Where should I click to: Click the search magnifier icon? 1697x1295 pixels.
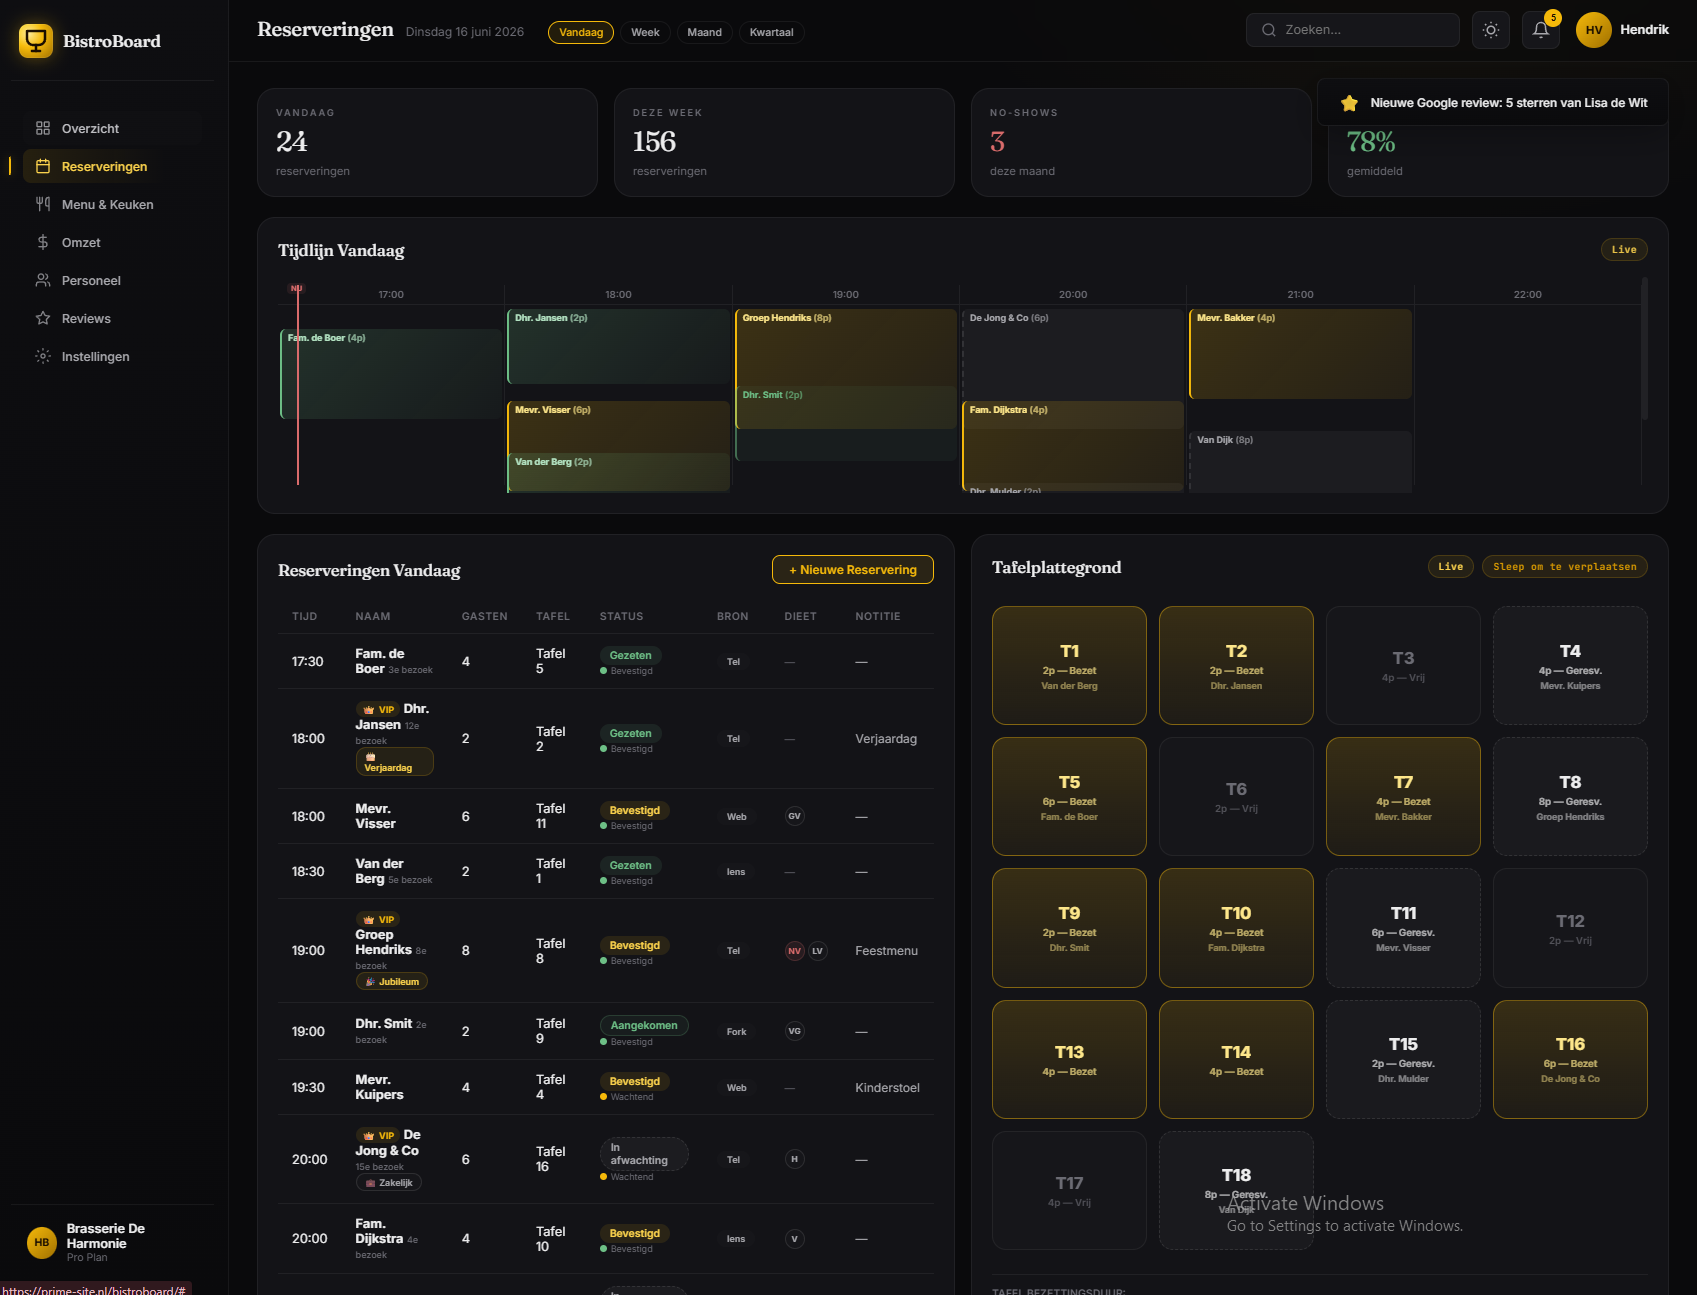(1269, 30)
